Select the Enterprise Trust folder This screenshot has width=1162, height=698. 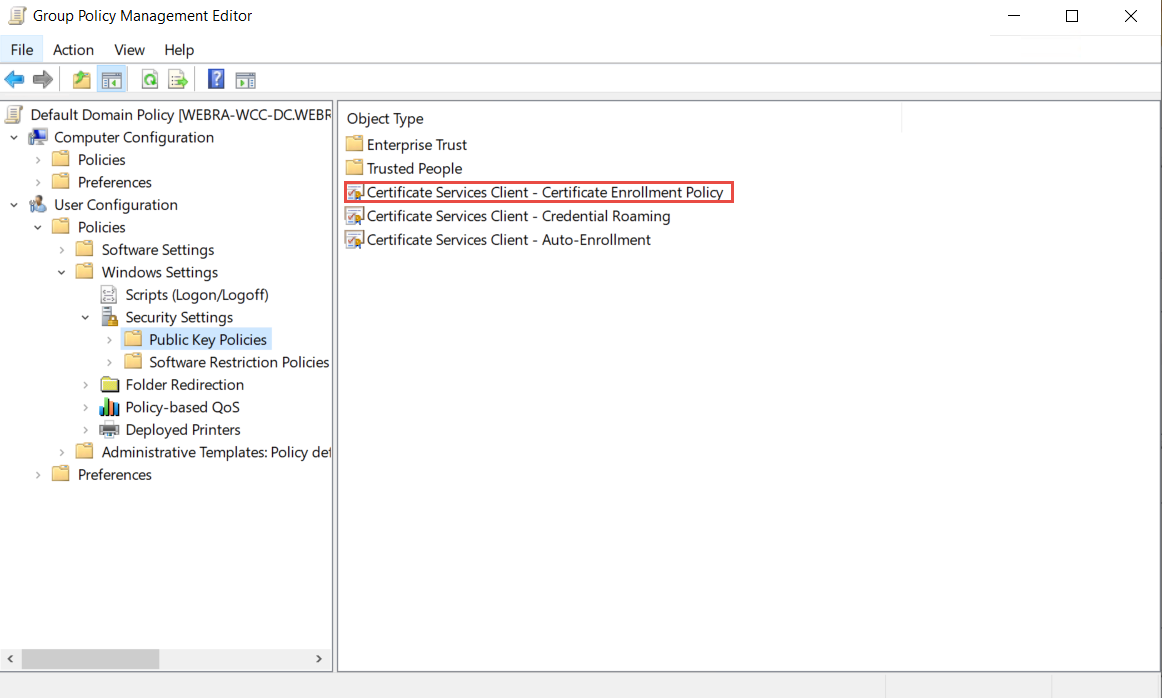point(416,145)
